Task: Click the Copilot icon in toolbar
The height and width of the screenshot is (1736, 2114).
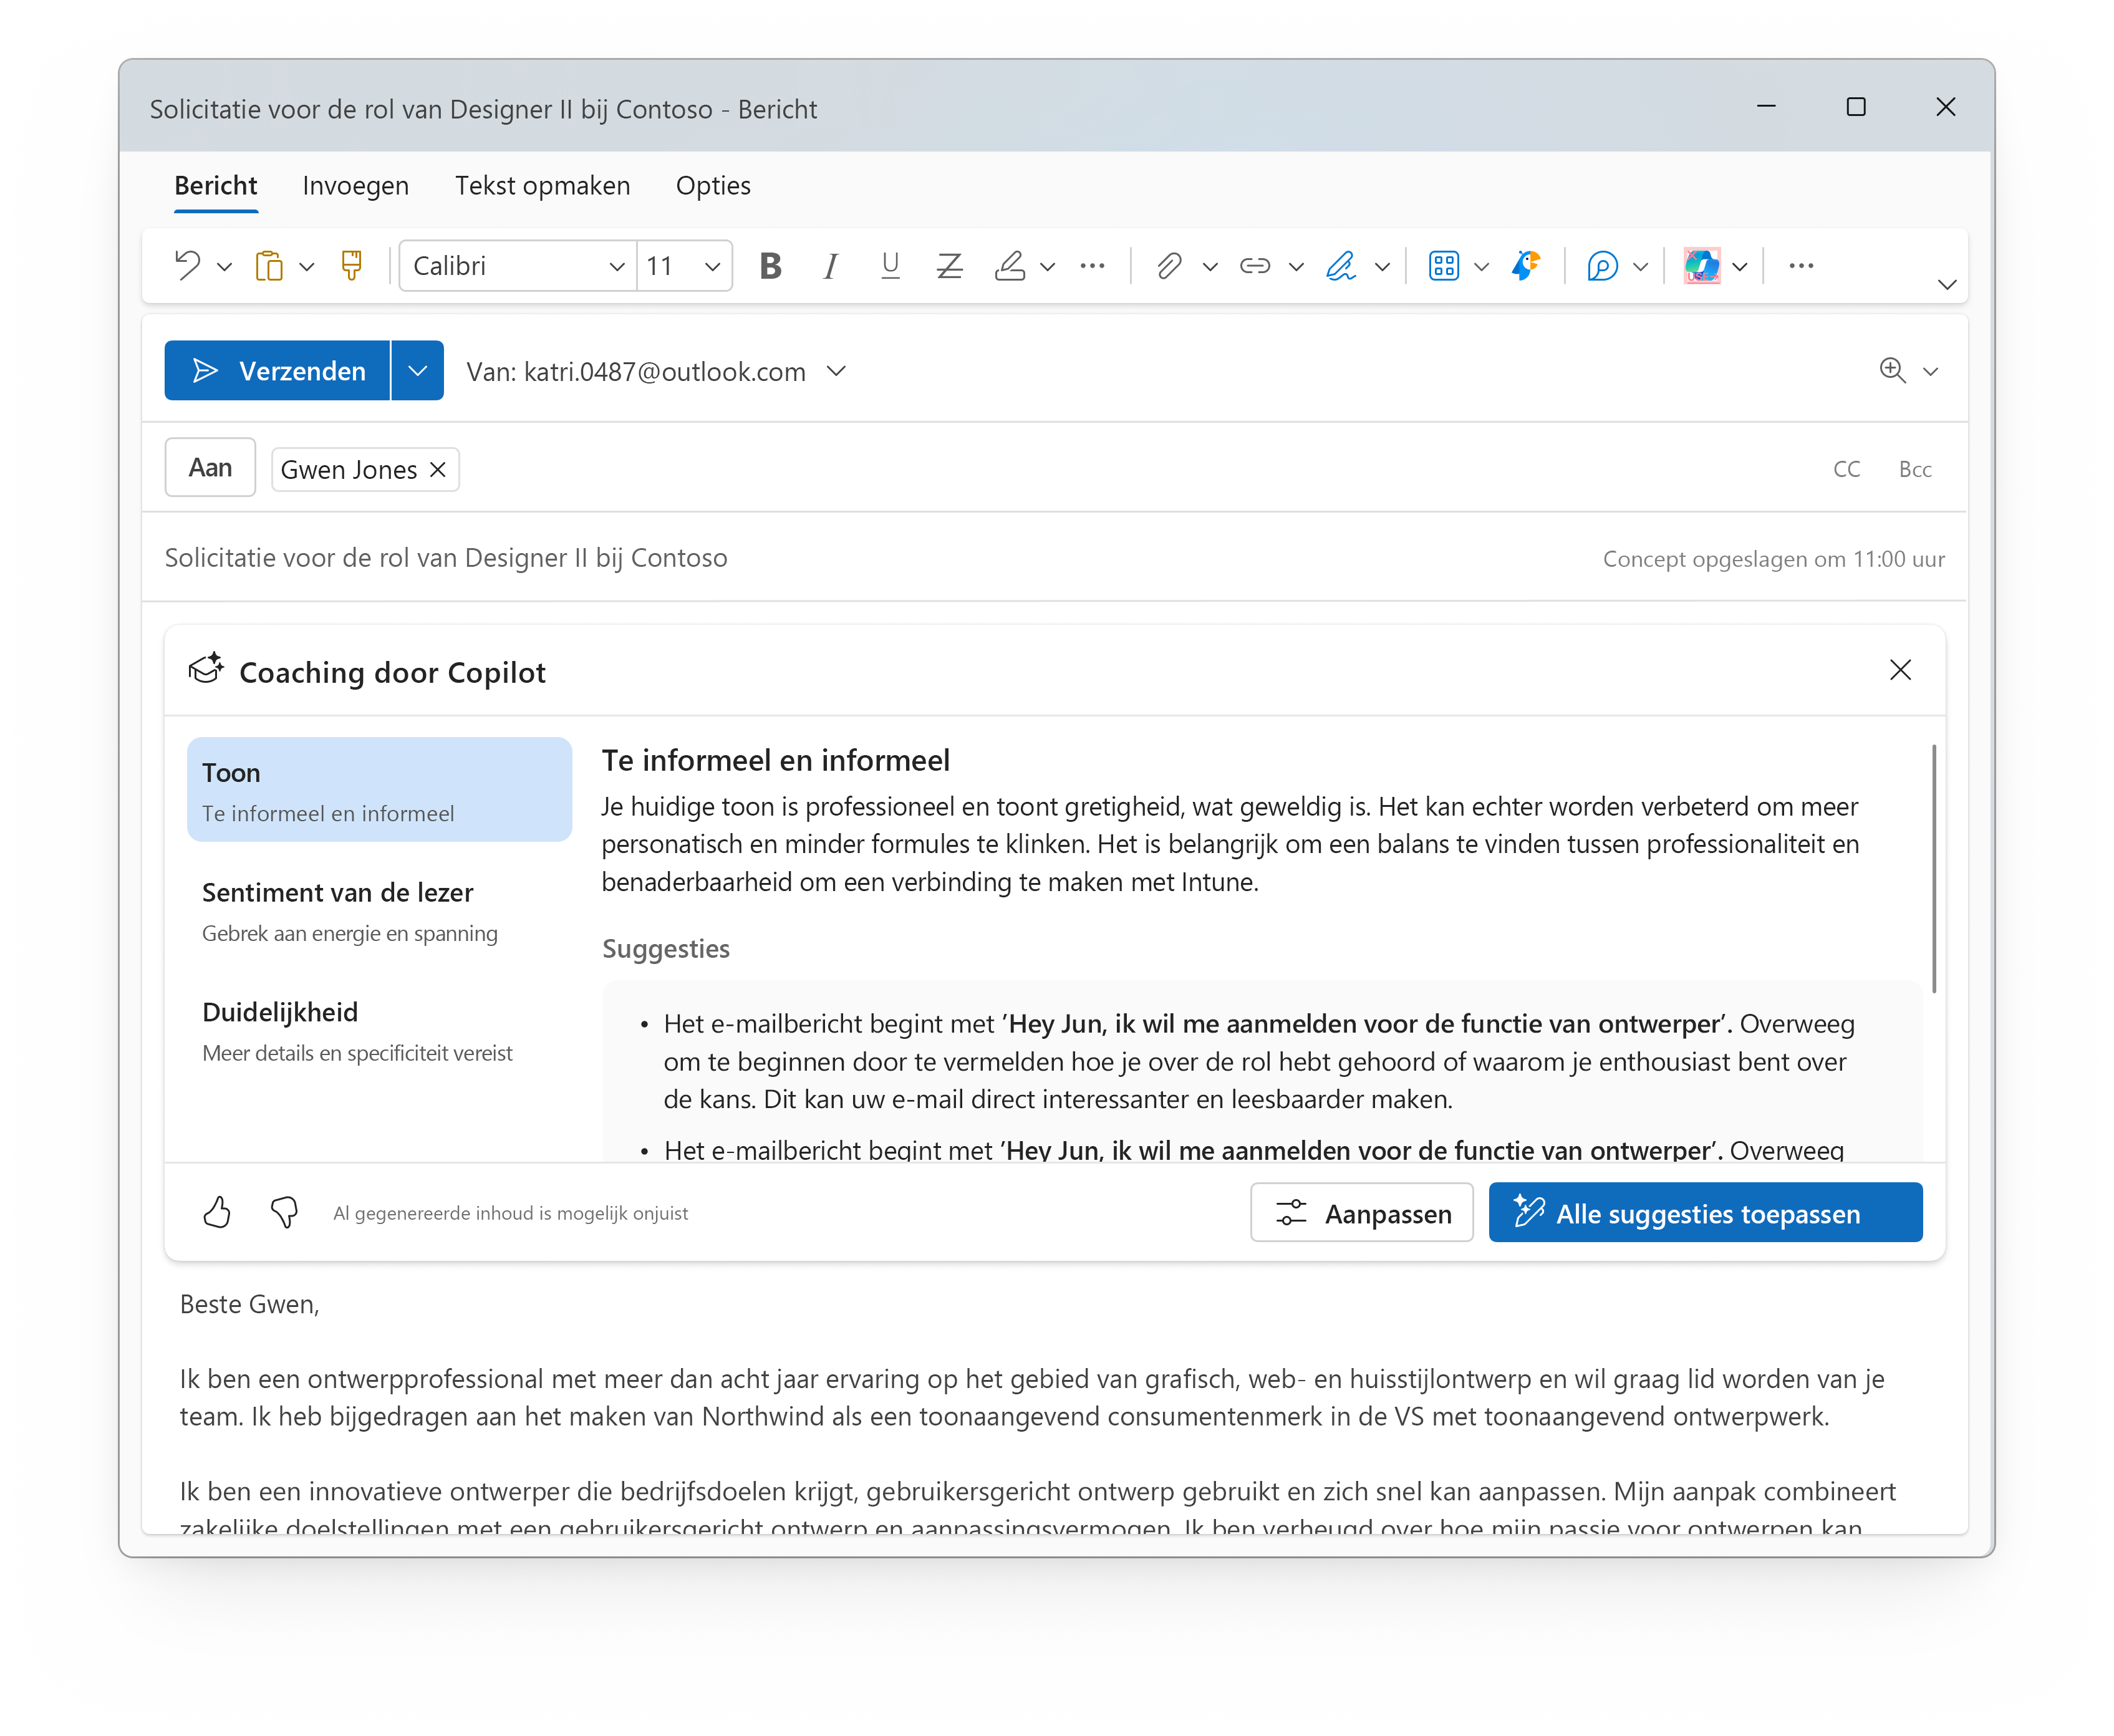Action: click(x=1702, y=266)
